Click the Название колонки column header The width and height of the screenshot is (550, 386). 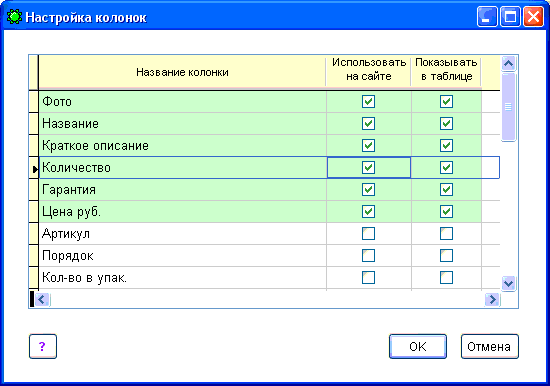[182, 72]
